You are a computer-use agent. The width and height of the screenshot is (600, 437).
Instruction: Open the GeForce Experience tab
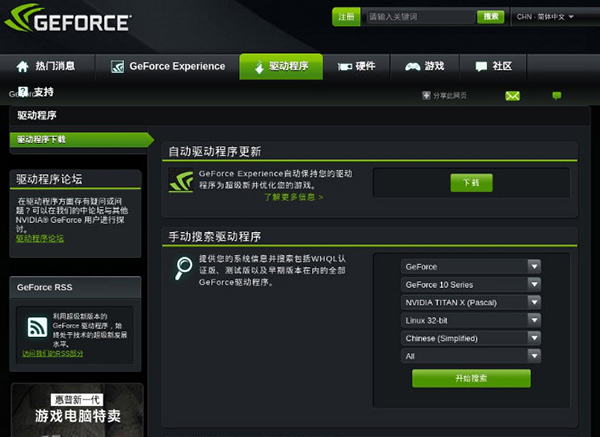point(168,67)
